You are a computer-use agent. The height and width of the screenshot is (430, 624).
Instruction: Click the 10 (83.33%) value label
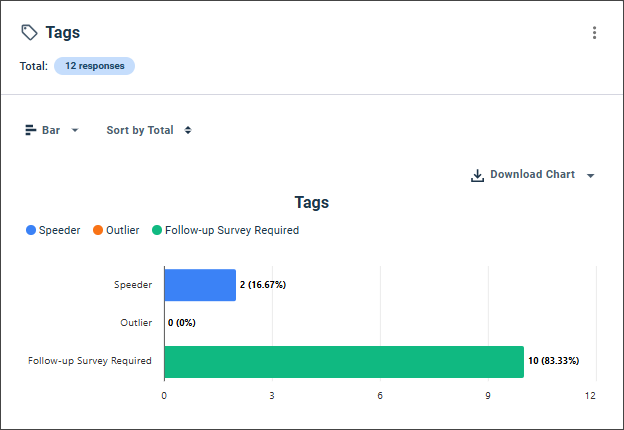tap(554, 361)
